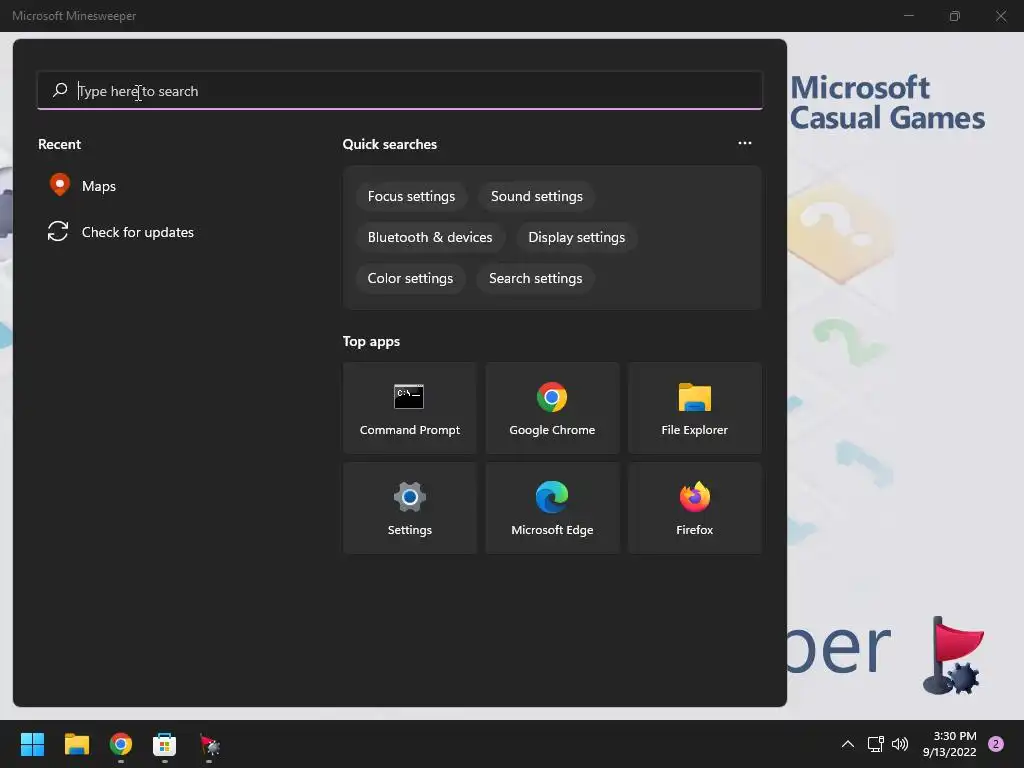Launch Google Chrome from Top apps
The image size is (1024, 768).
(x=552, y=408)
